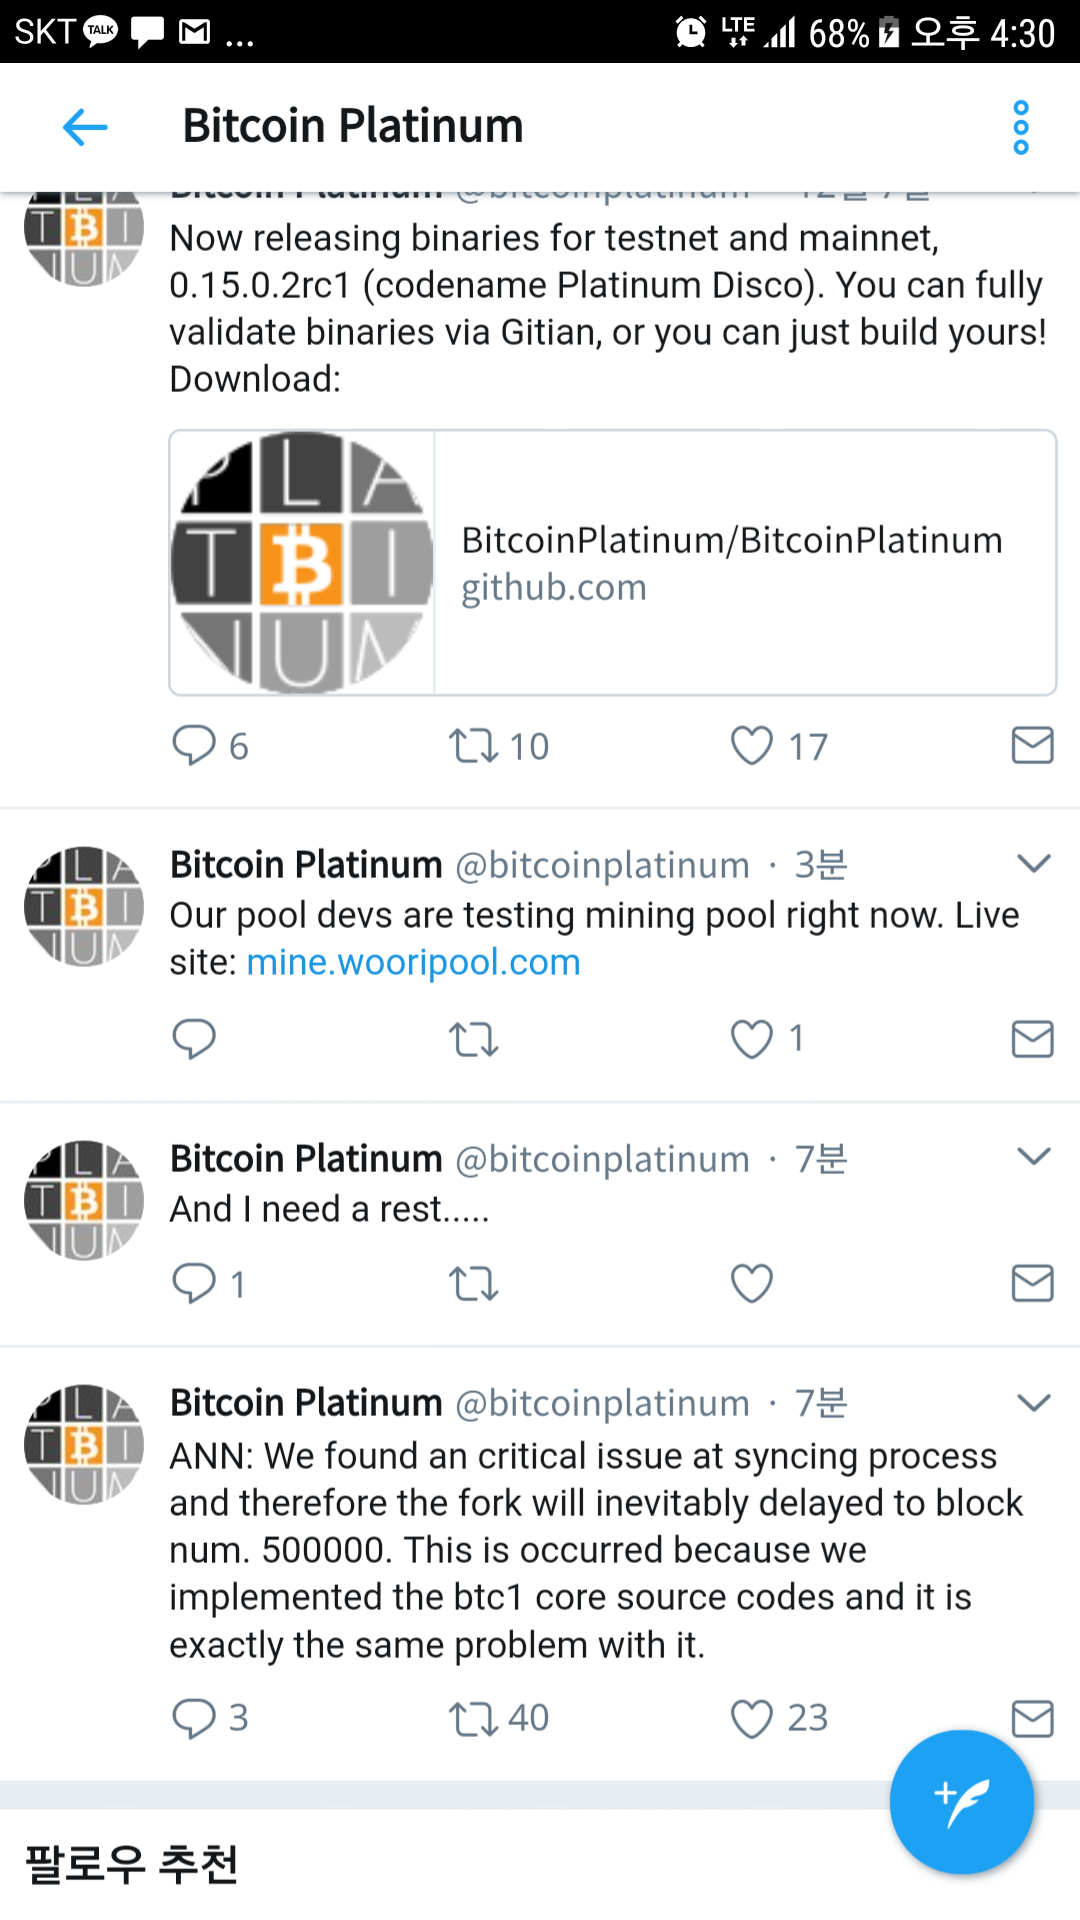The image size is (1080, 1920).
Task: Tap the back arrow
Action: tap(85, 127)
